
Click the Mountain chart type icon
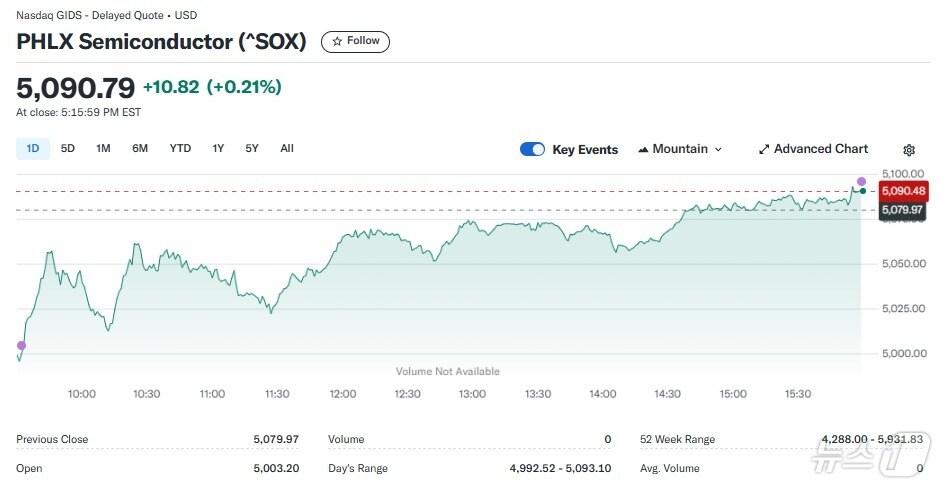[642, 149]
